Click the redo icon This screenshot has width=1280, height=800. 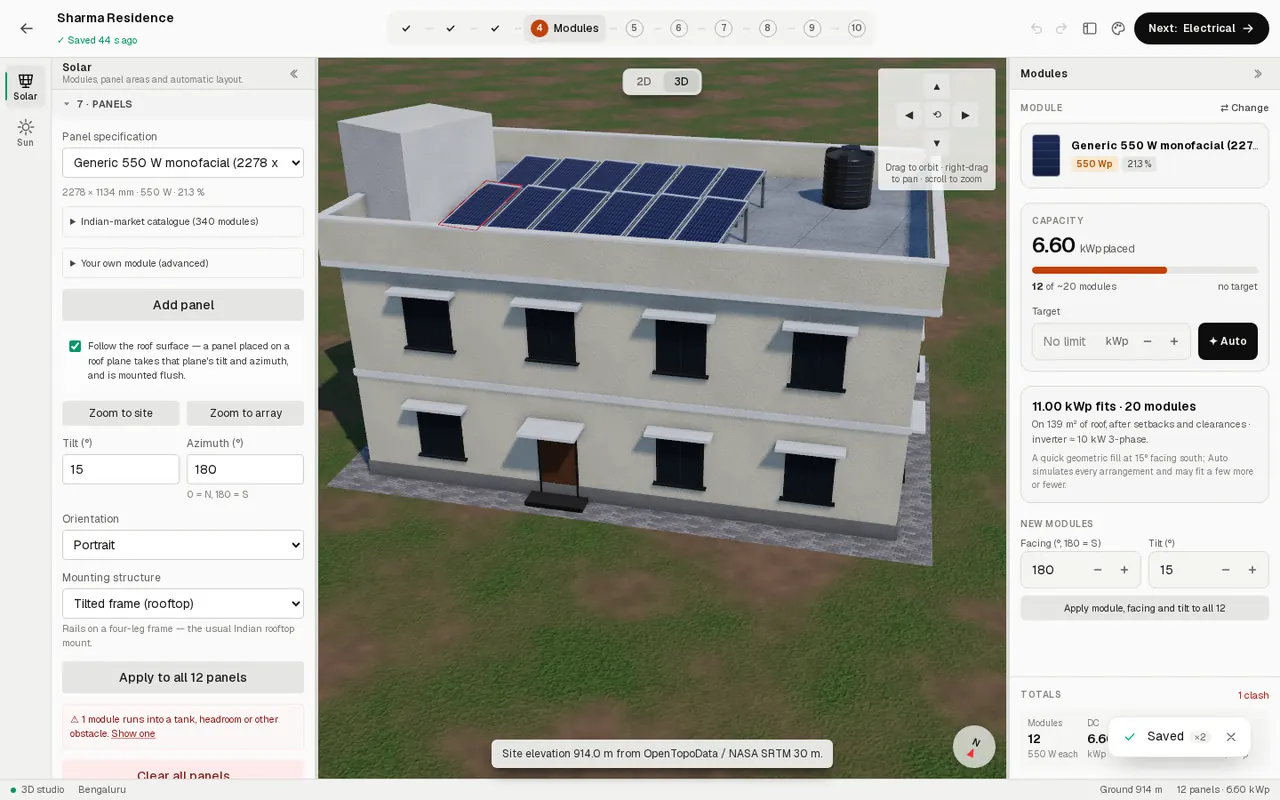(x=1062, y=29)
